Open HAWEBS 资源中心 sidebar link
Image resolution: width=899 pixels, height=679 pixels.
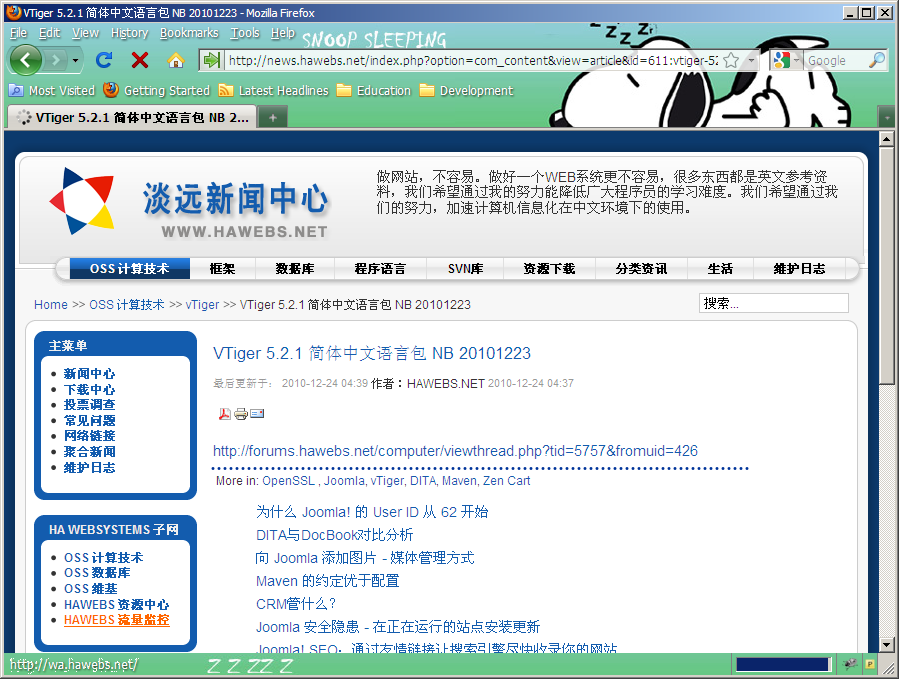pos(116,604)
